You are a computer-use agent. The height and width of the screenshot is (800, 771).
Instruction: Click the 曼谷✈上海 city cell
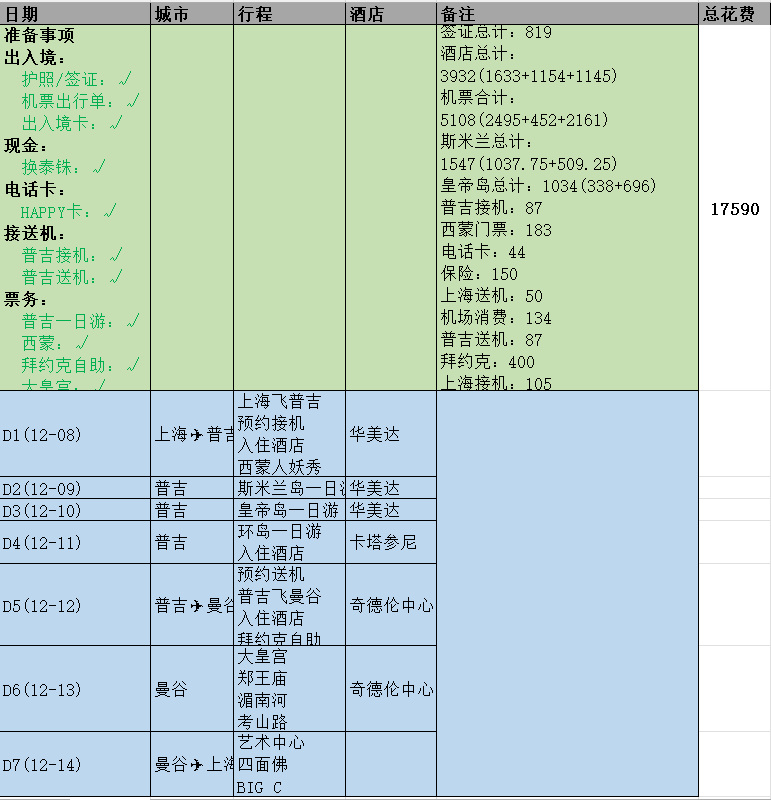click(192, 764)
